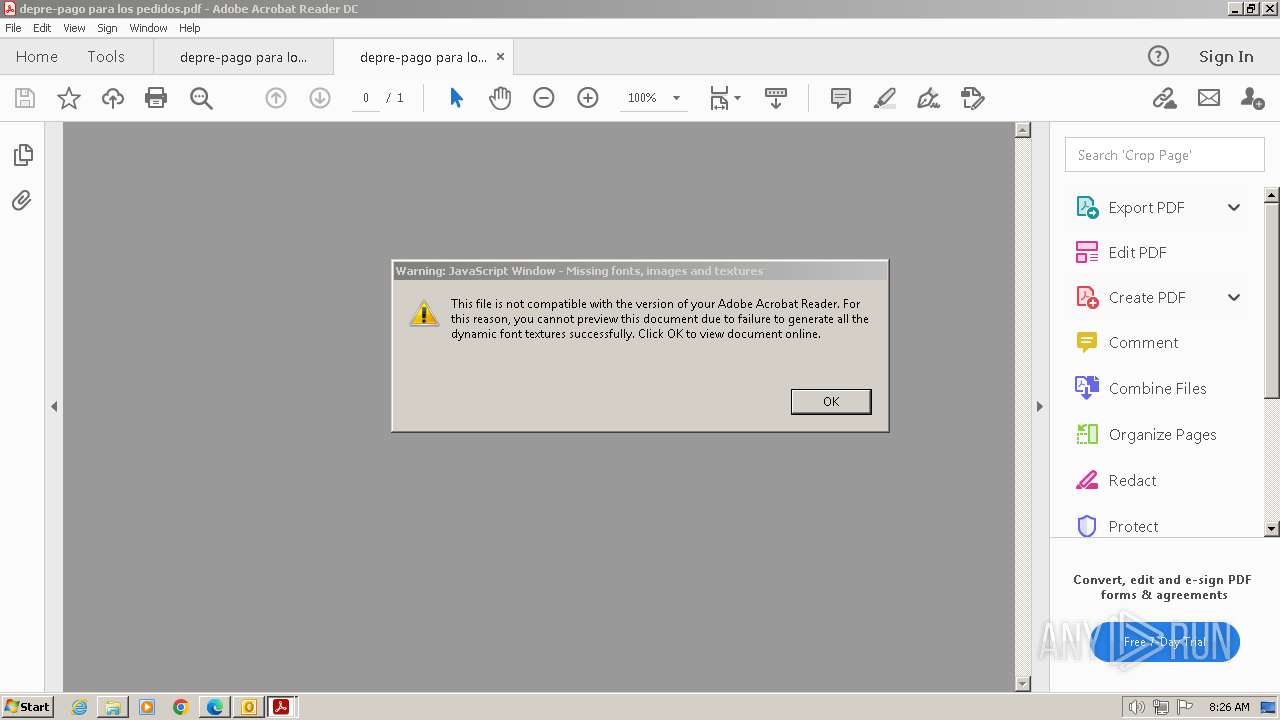Expand Export PDF chevron

click(x=1234, y=207)
